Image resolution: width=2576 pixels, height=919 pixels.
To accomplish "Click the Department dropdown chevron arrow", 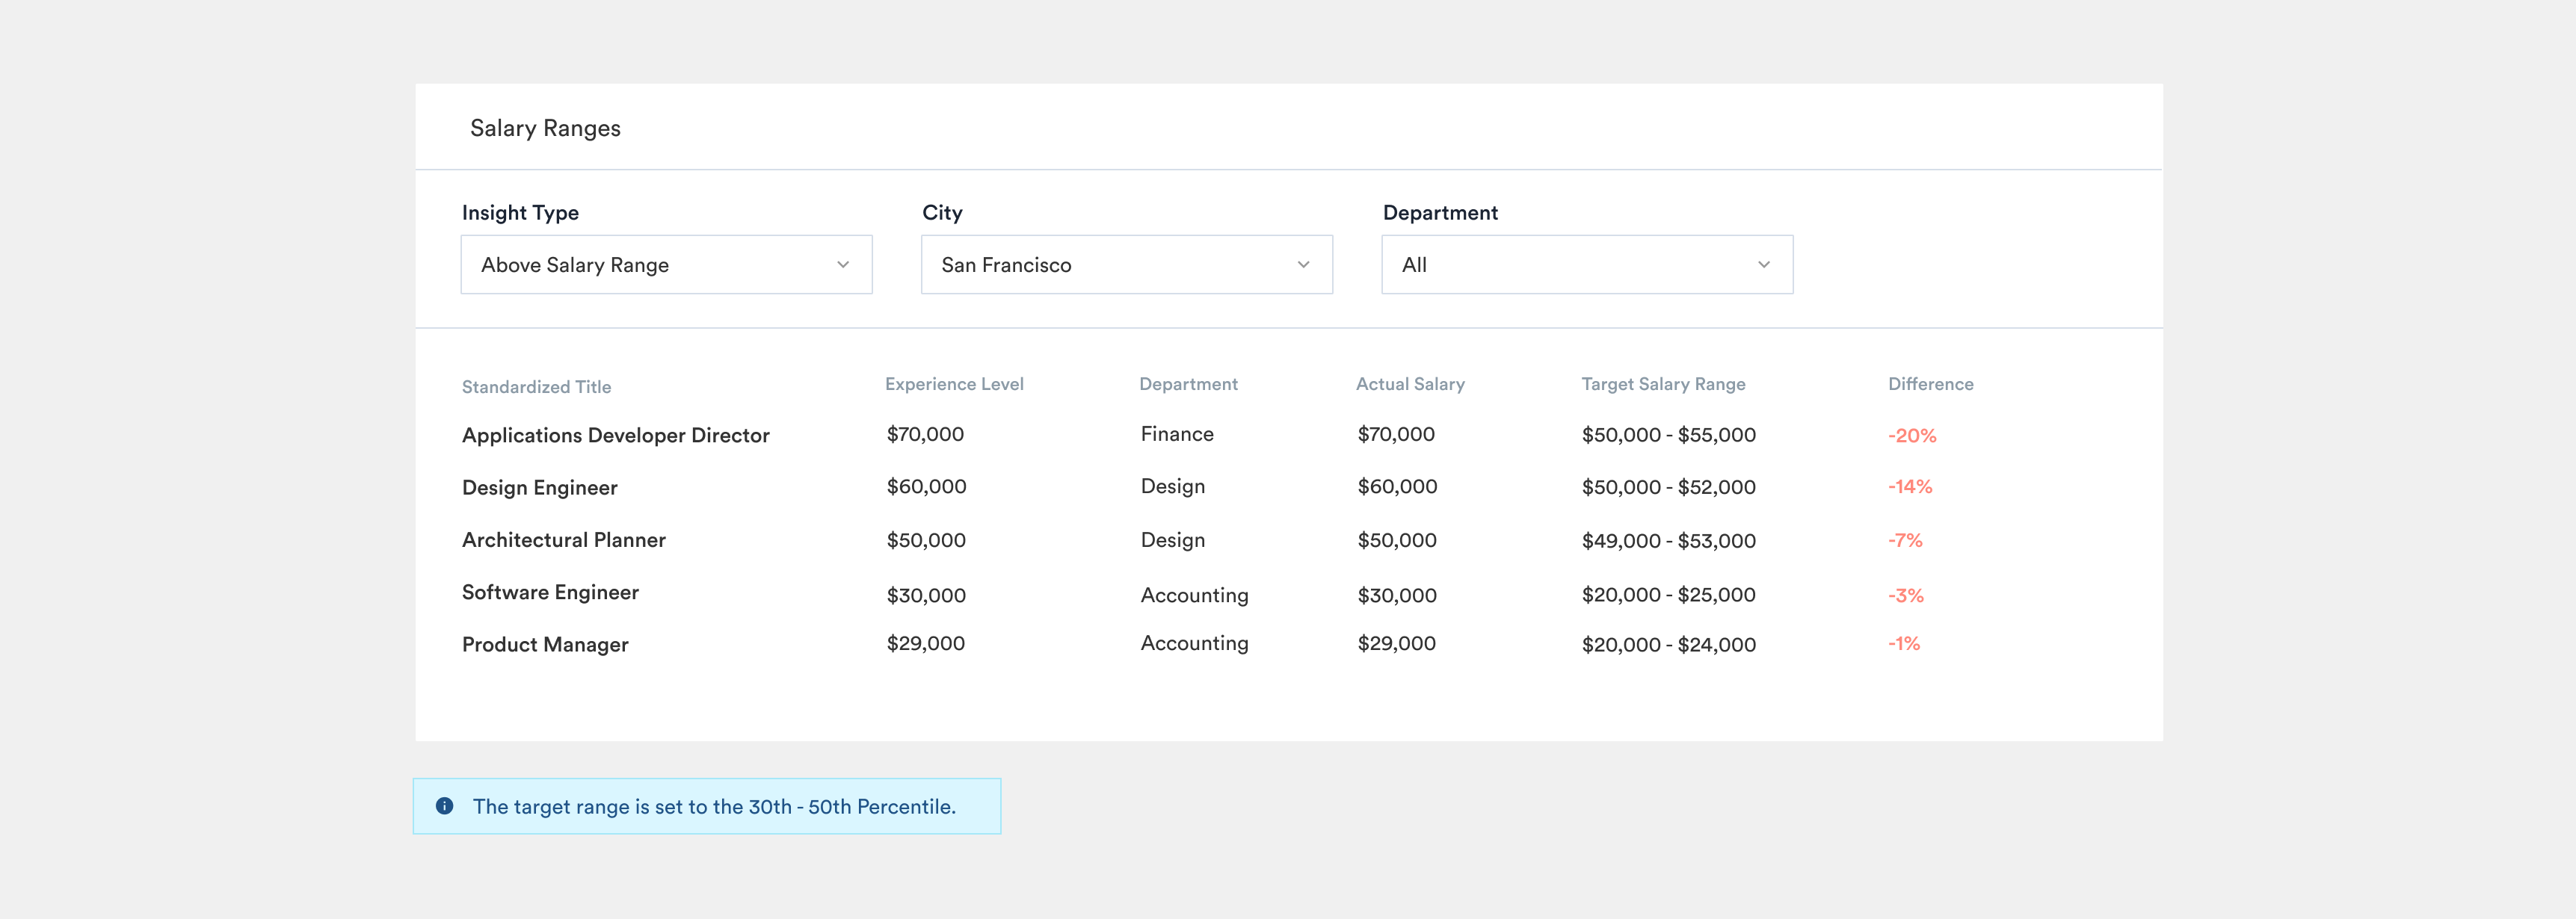I will click(1764, 265).
